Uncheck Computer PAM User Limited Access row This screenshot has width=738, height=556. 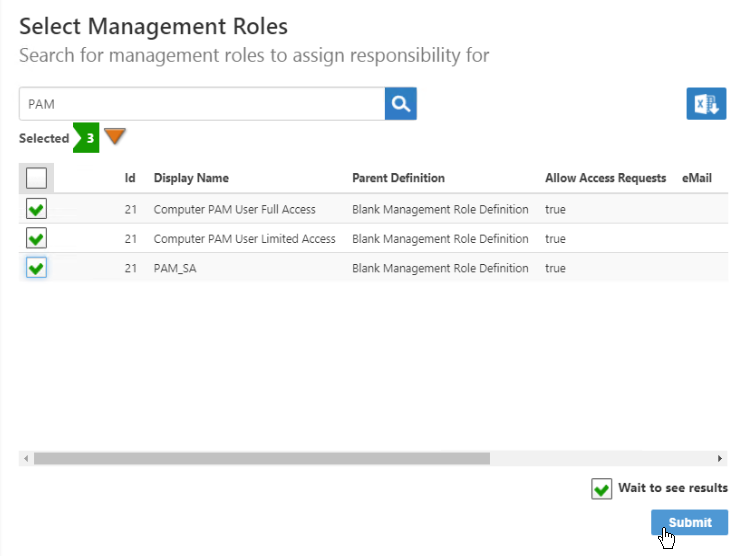(36, 239)
